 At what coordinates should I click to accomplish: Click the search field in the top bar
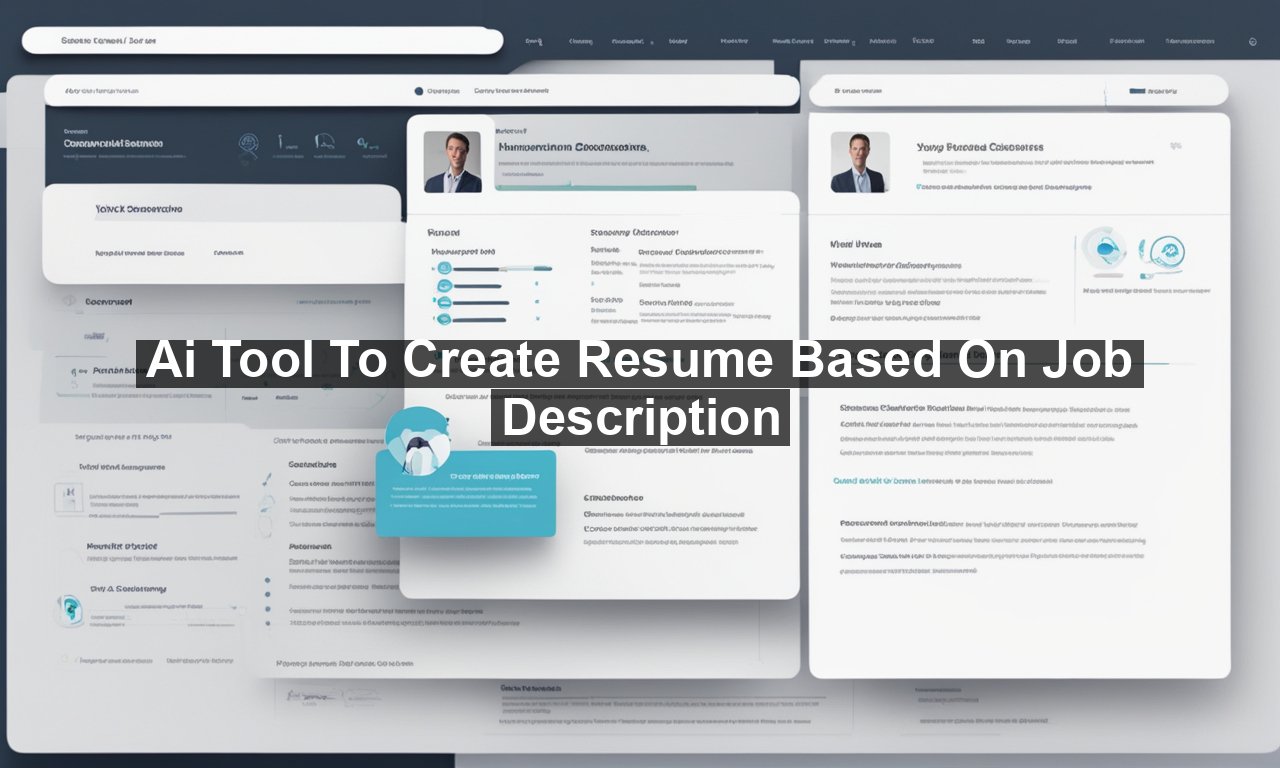[x=262, y=41]
